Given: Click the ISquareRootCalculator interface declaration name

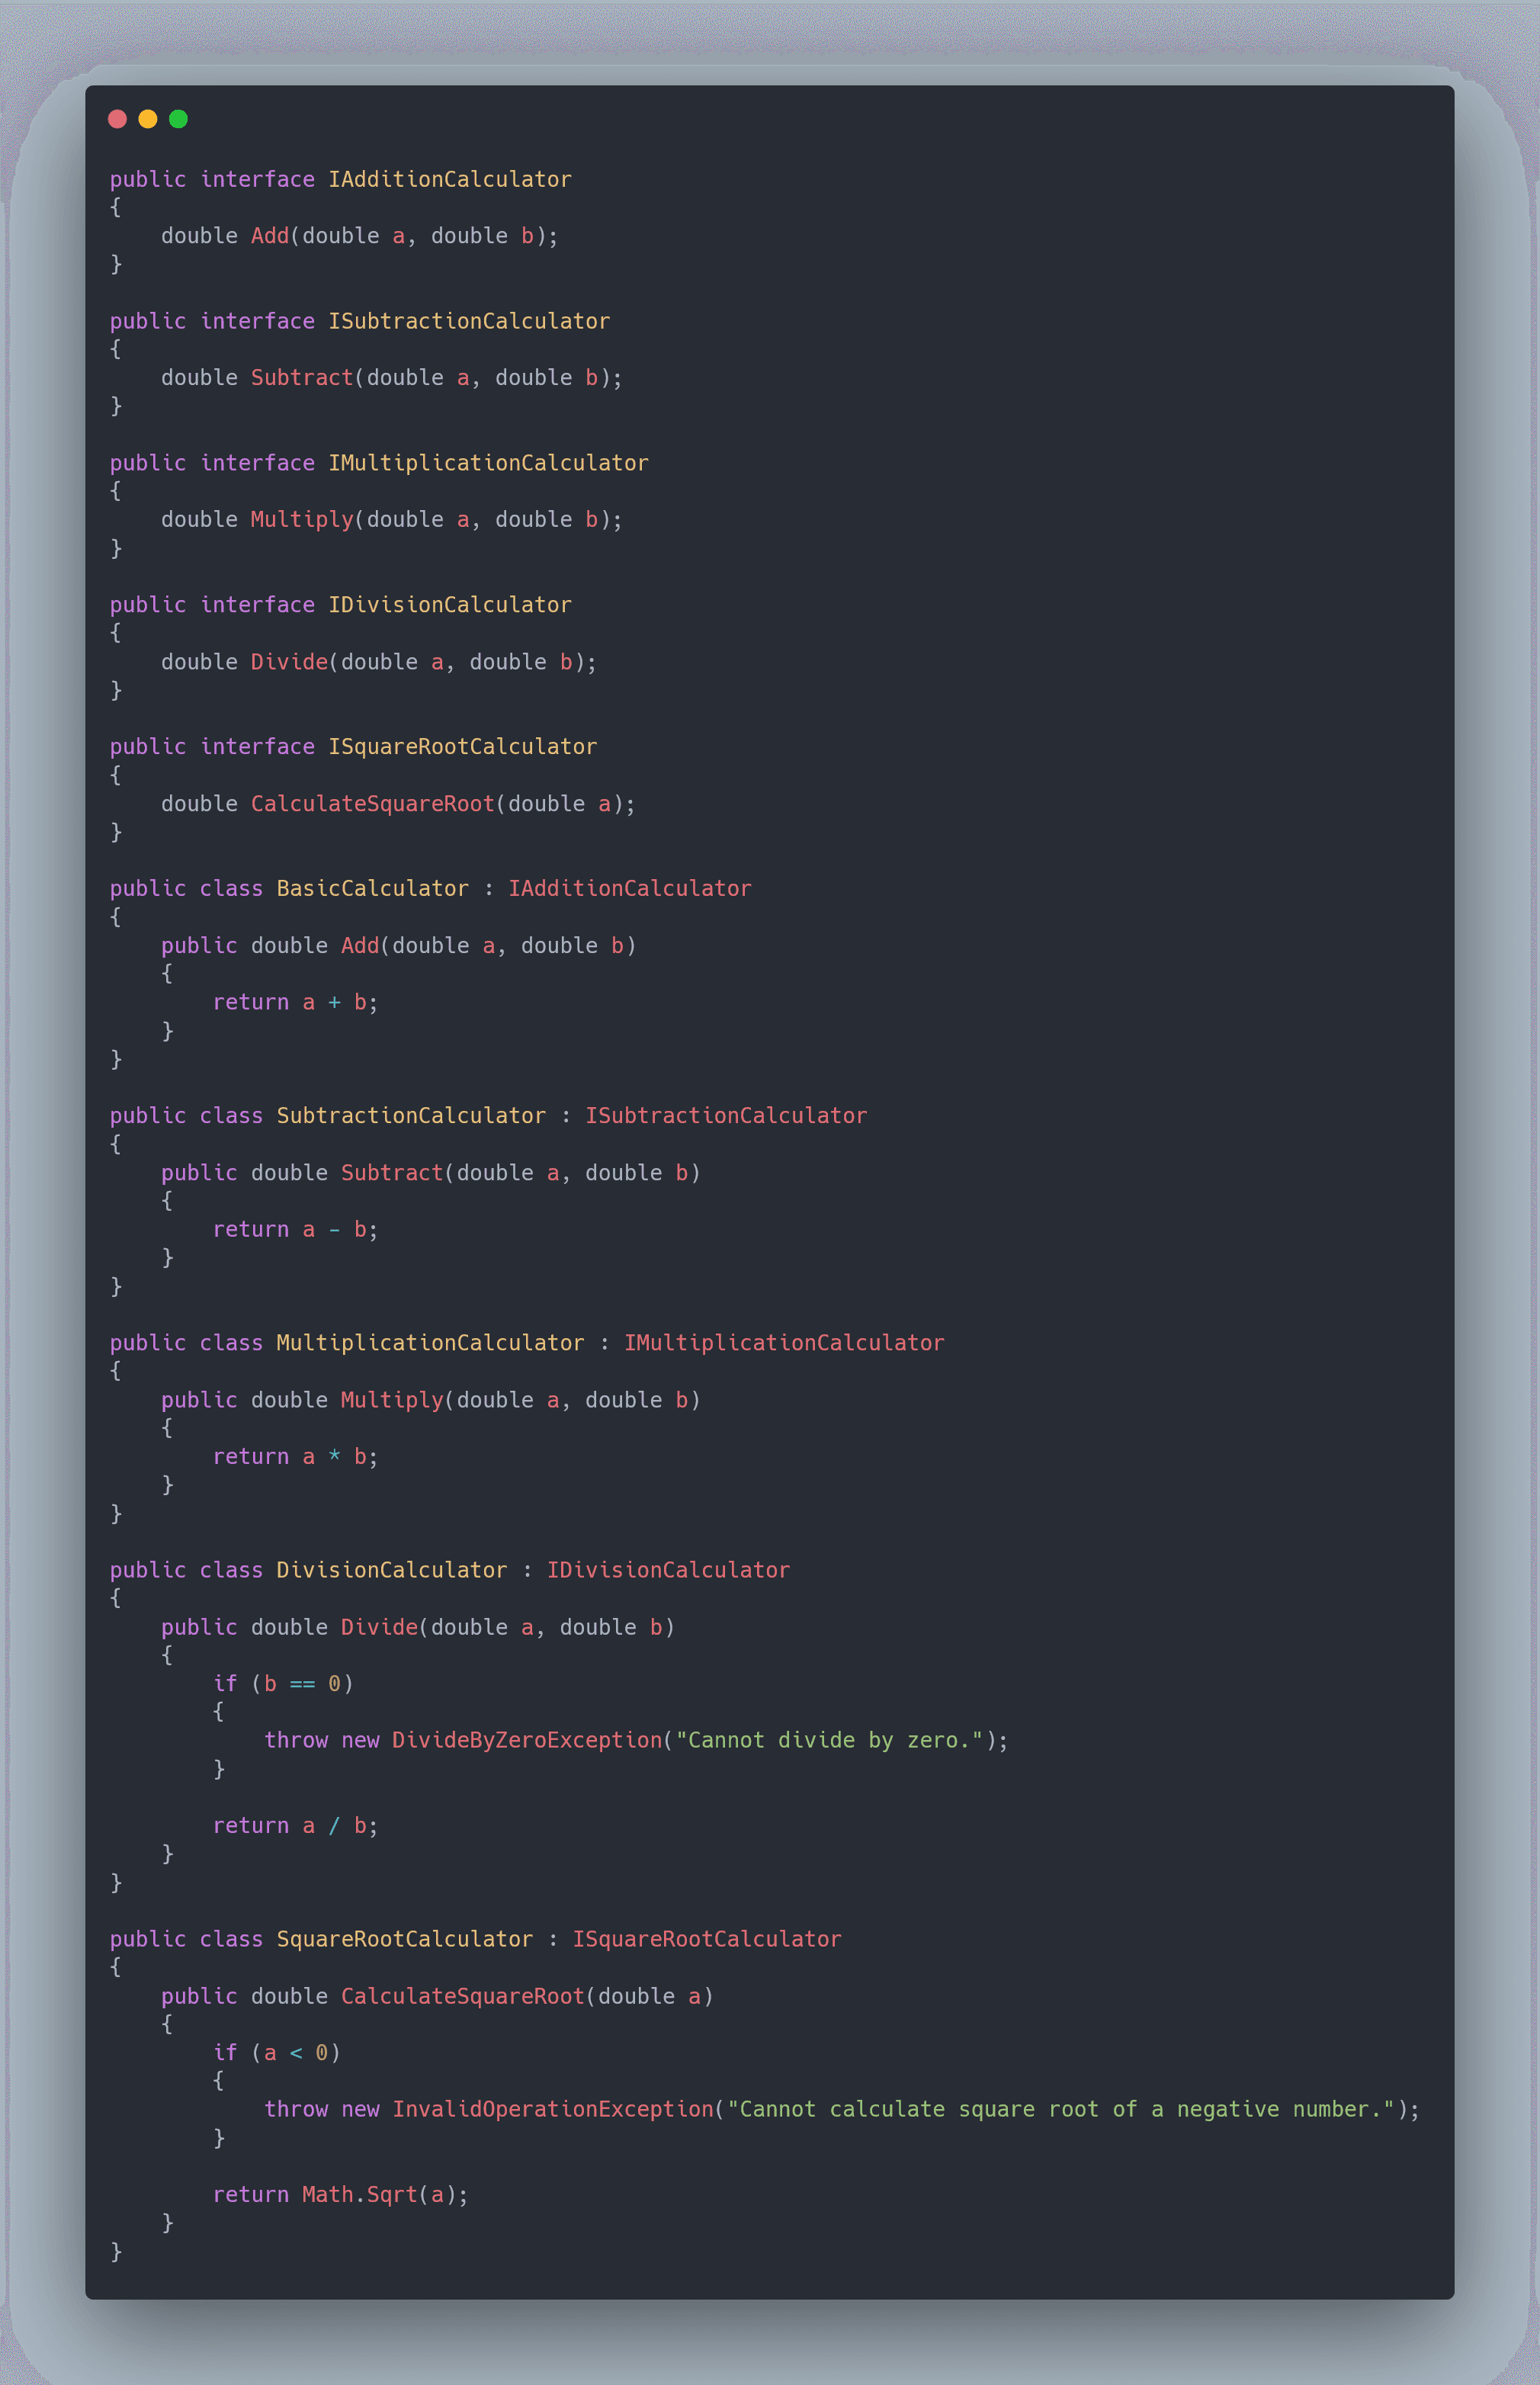Looking at the screenshot, I should click(x=462, y=747).
